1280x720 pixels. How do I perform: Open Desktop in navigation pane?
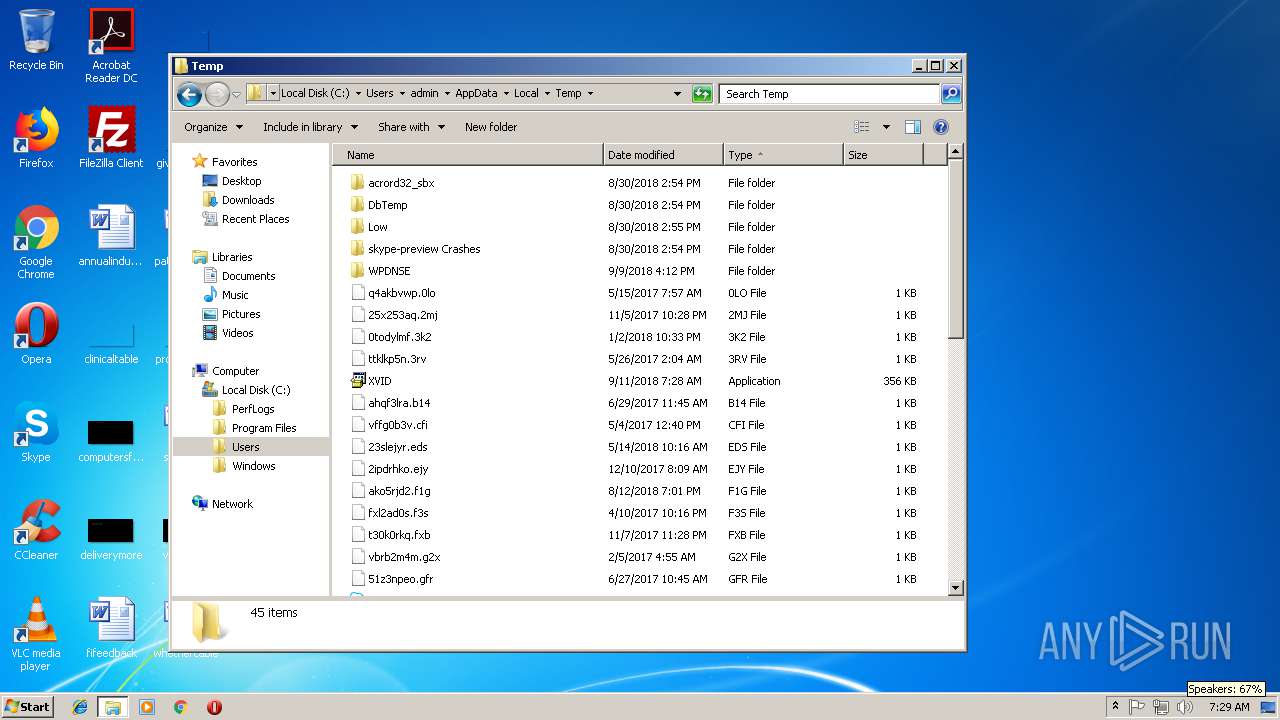(x=241, y=181)
